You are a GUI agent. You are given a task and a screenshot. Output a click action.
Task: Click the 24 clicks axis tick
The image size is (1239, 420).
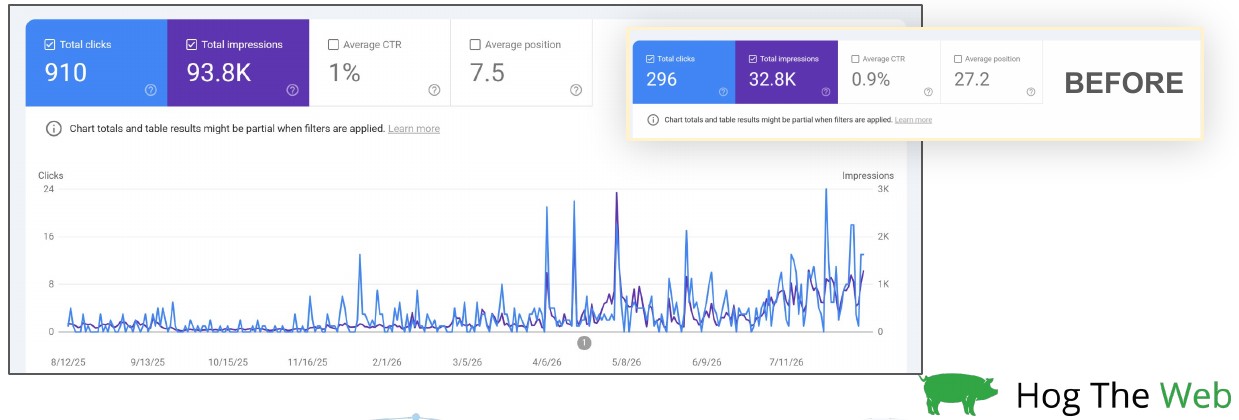pyautogui.click(x=48, y=189)
